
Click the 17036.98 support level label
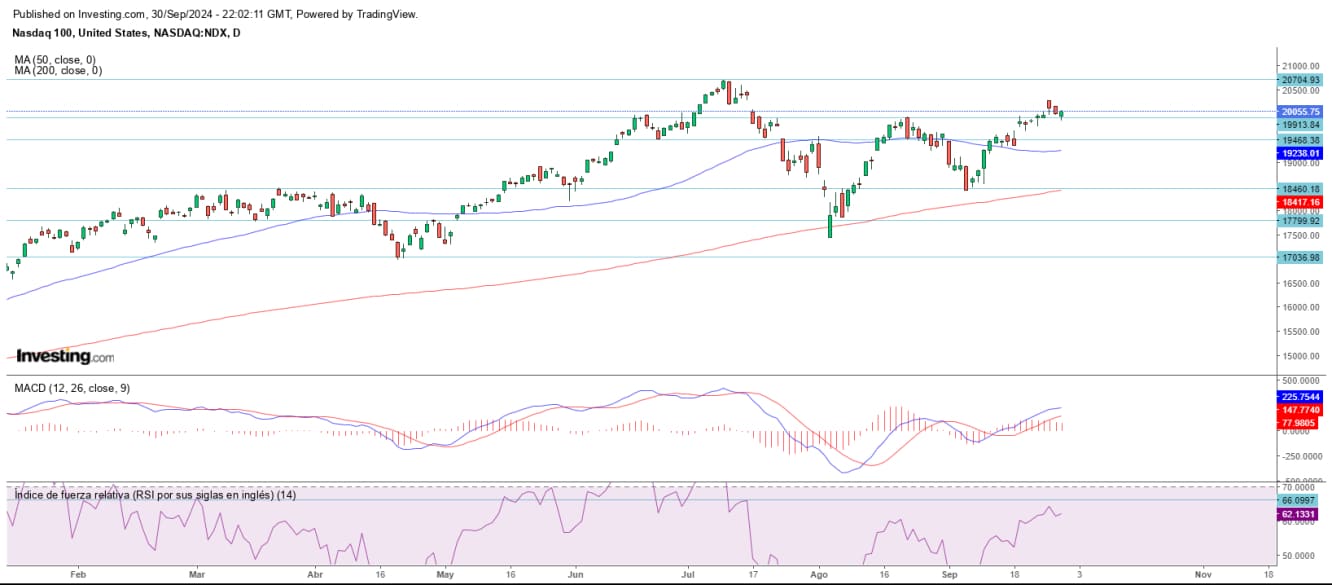point(1300,257)
